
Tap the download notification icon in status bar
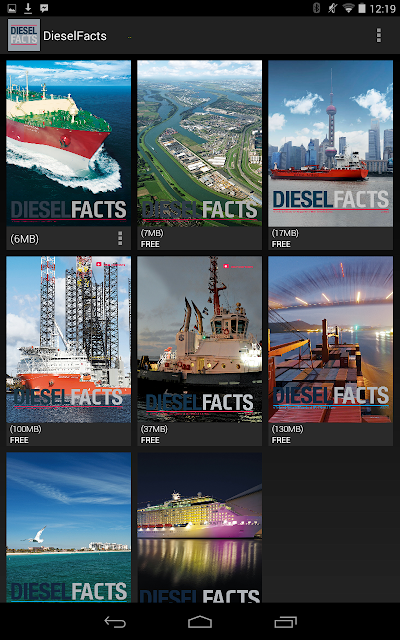pos(28,8)
